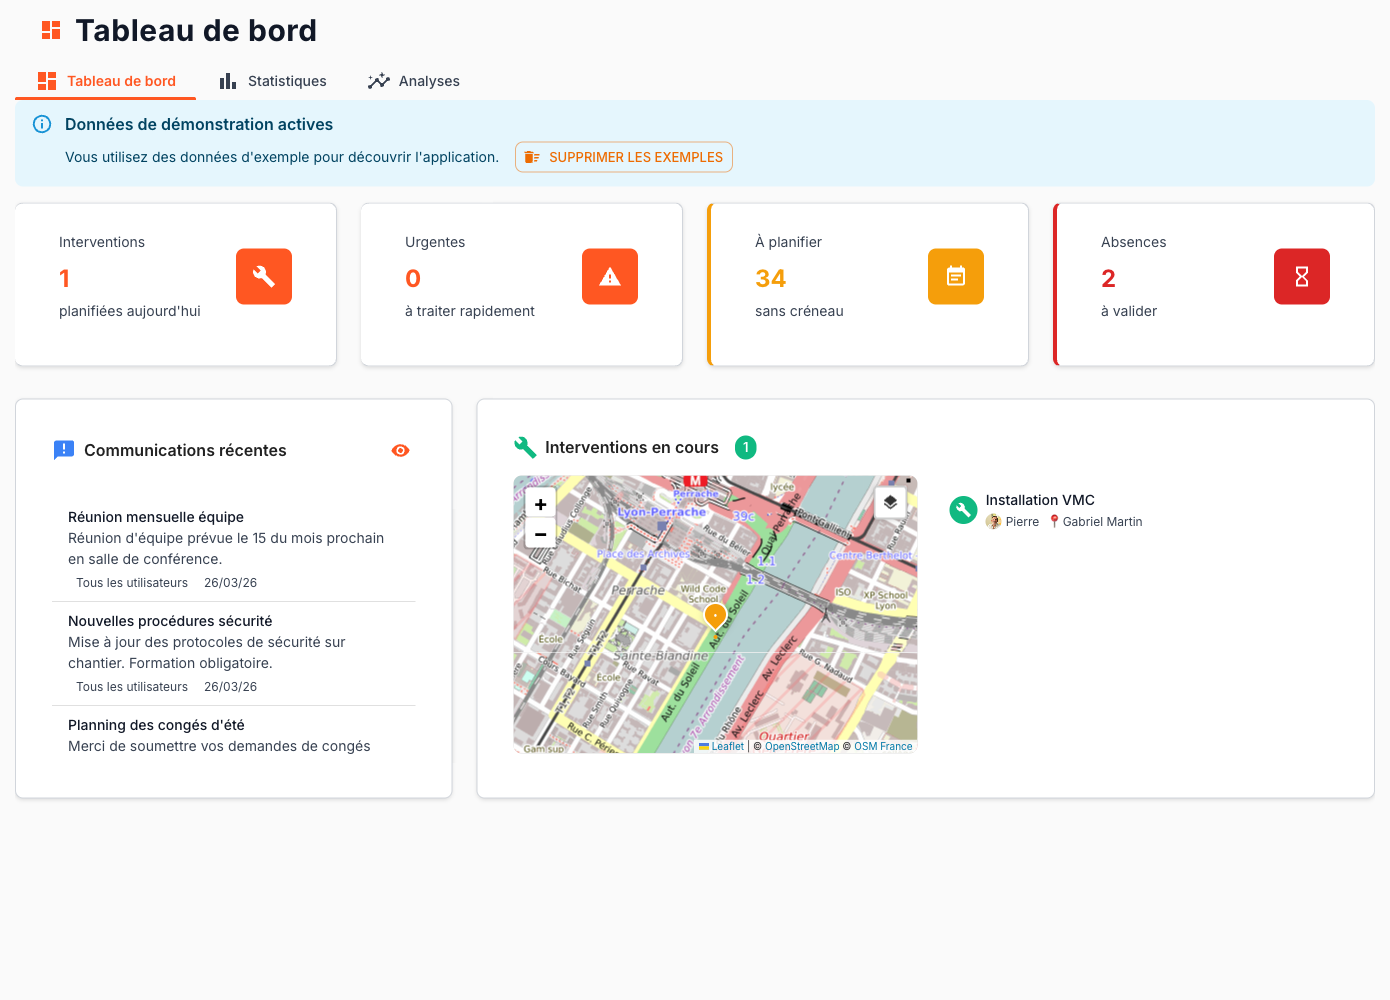Click the orange location marker on map
The height and width of the screenshot is (1000, 1390).
click(x=715, y=615)
